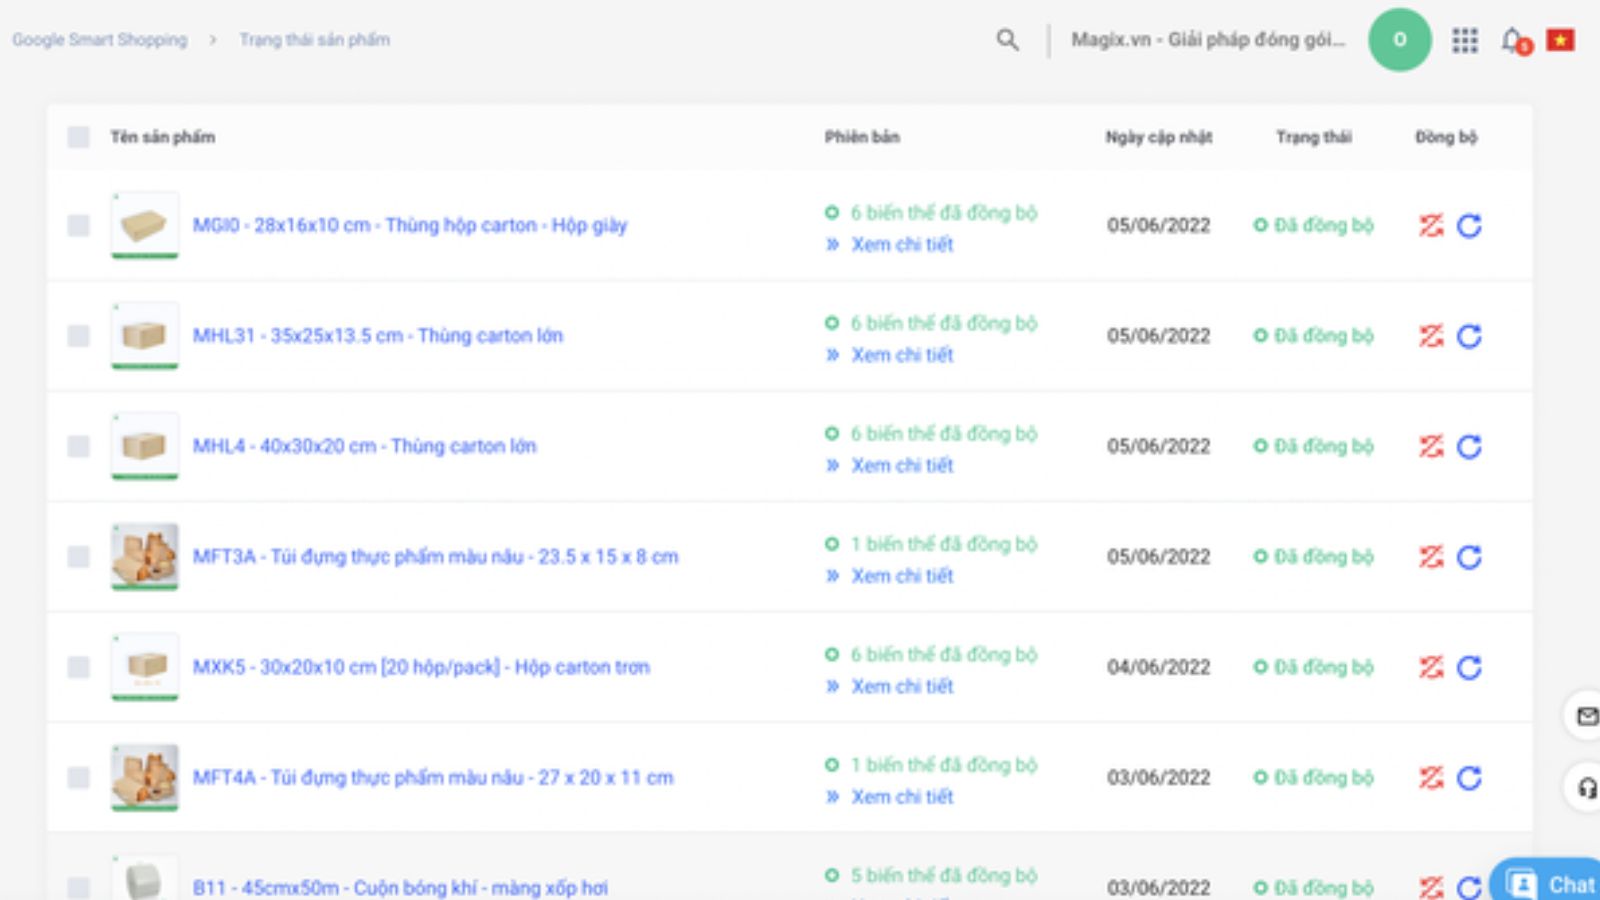The image size is (1600, 900).
Task: Unsync the MHL4 product with red icon
Action: pyautogui.click(x=1431, y=446)
